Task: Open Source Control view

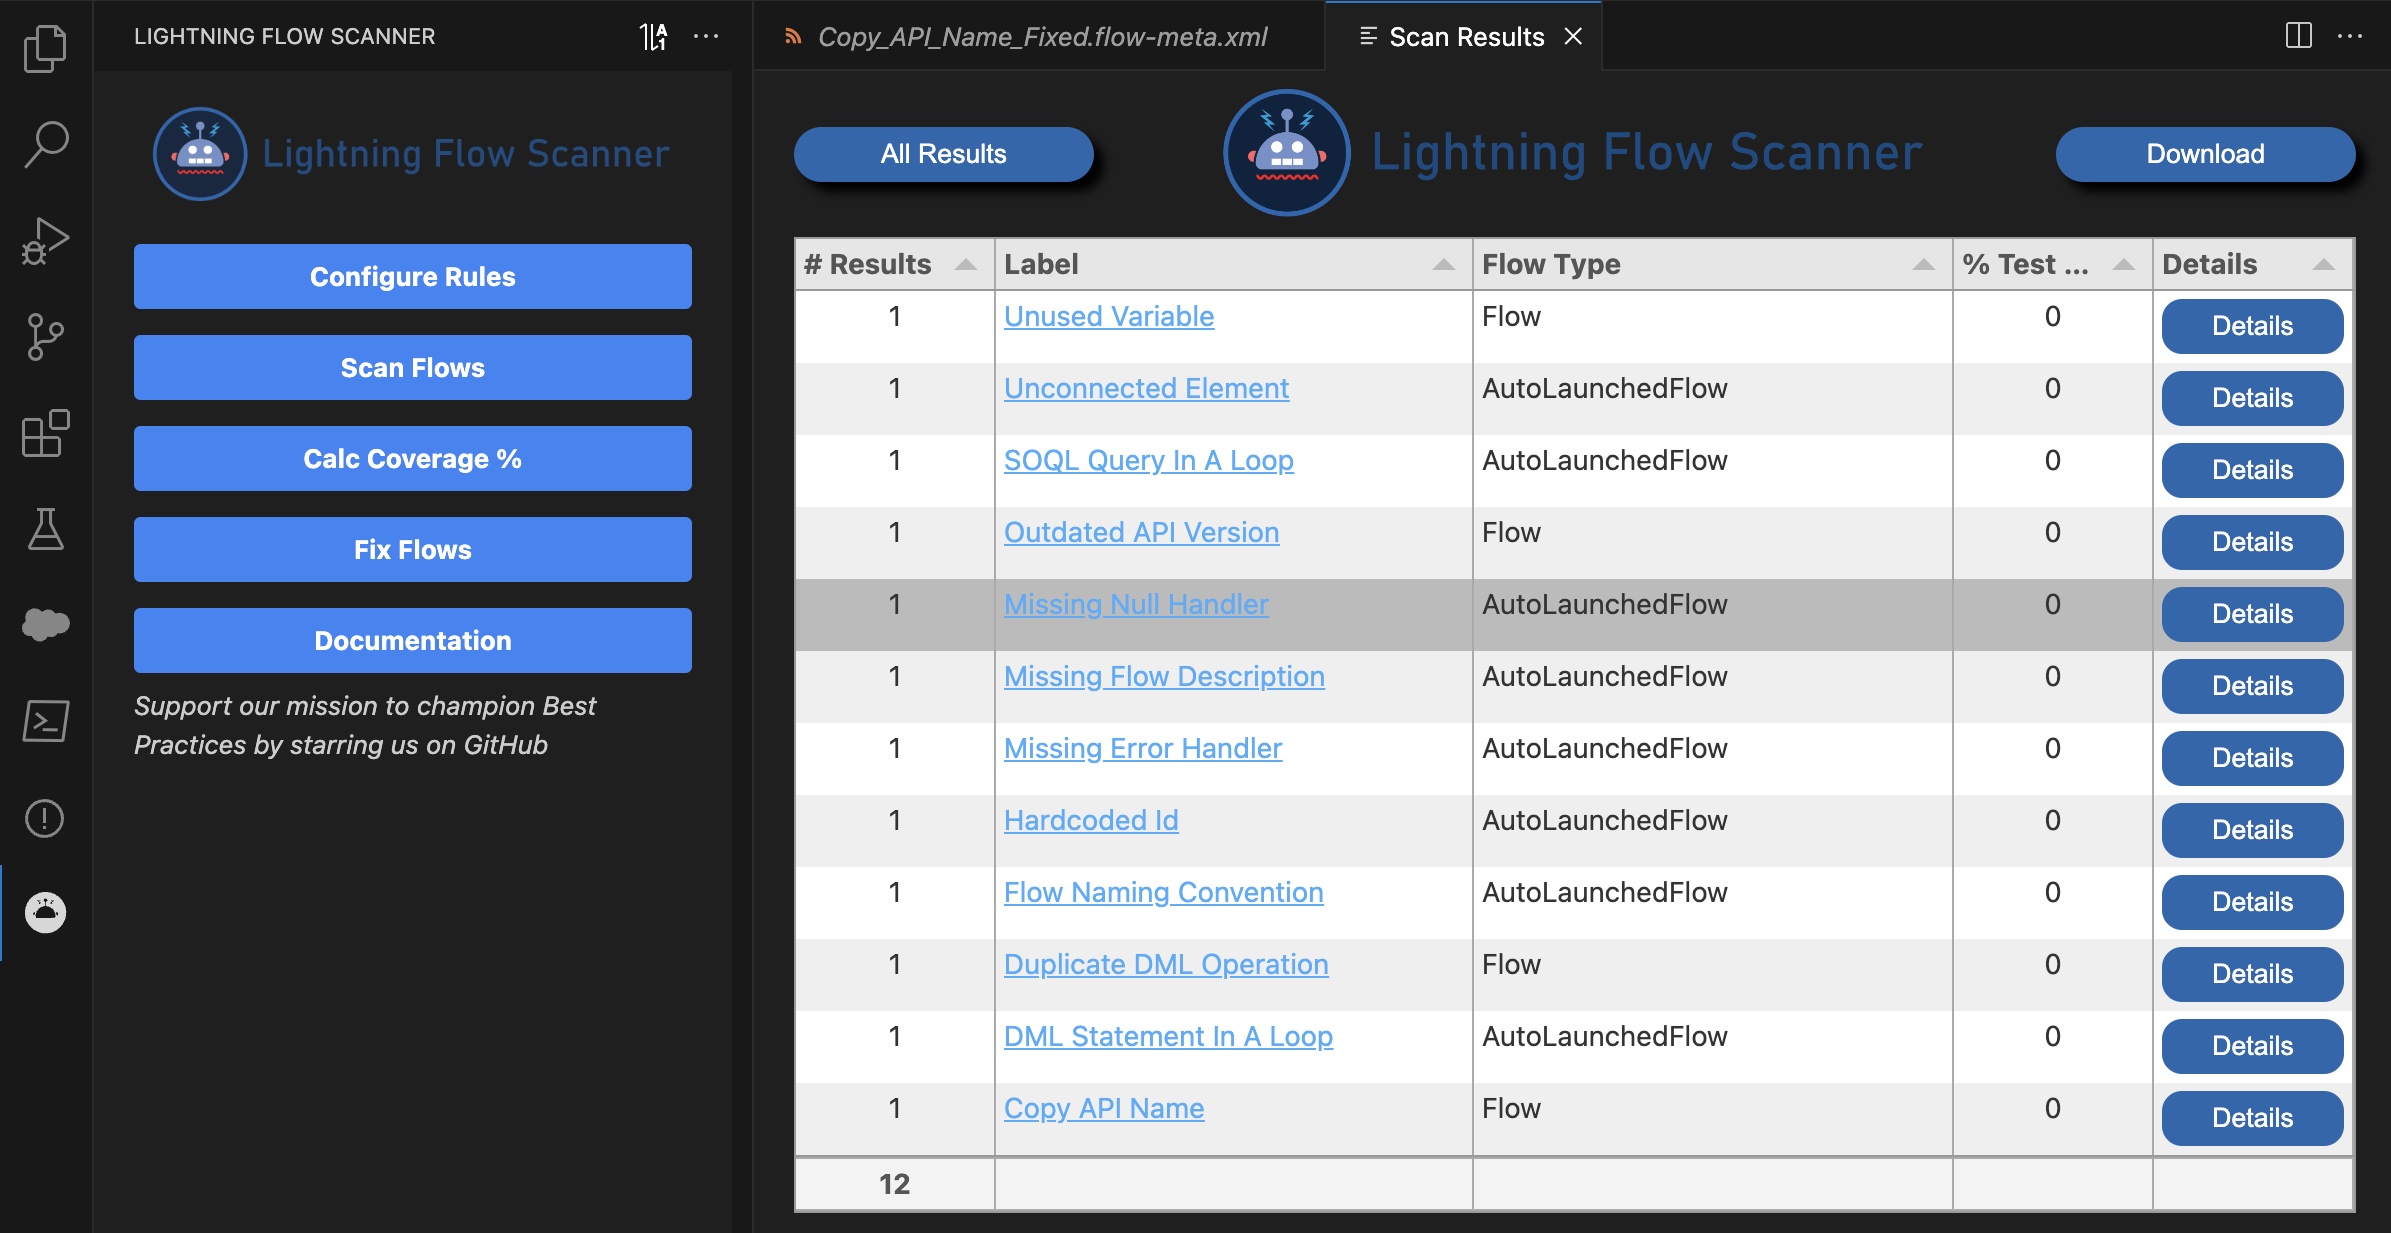Action: coord(45,337)
